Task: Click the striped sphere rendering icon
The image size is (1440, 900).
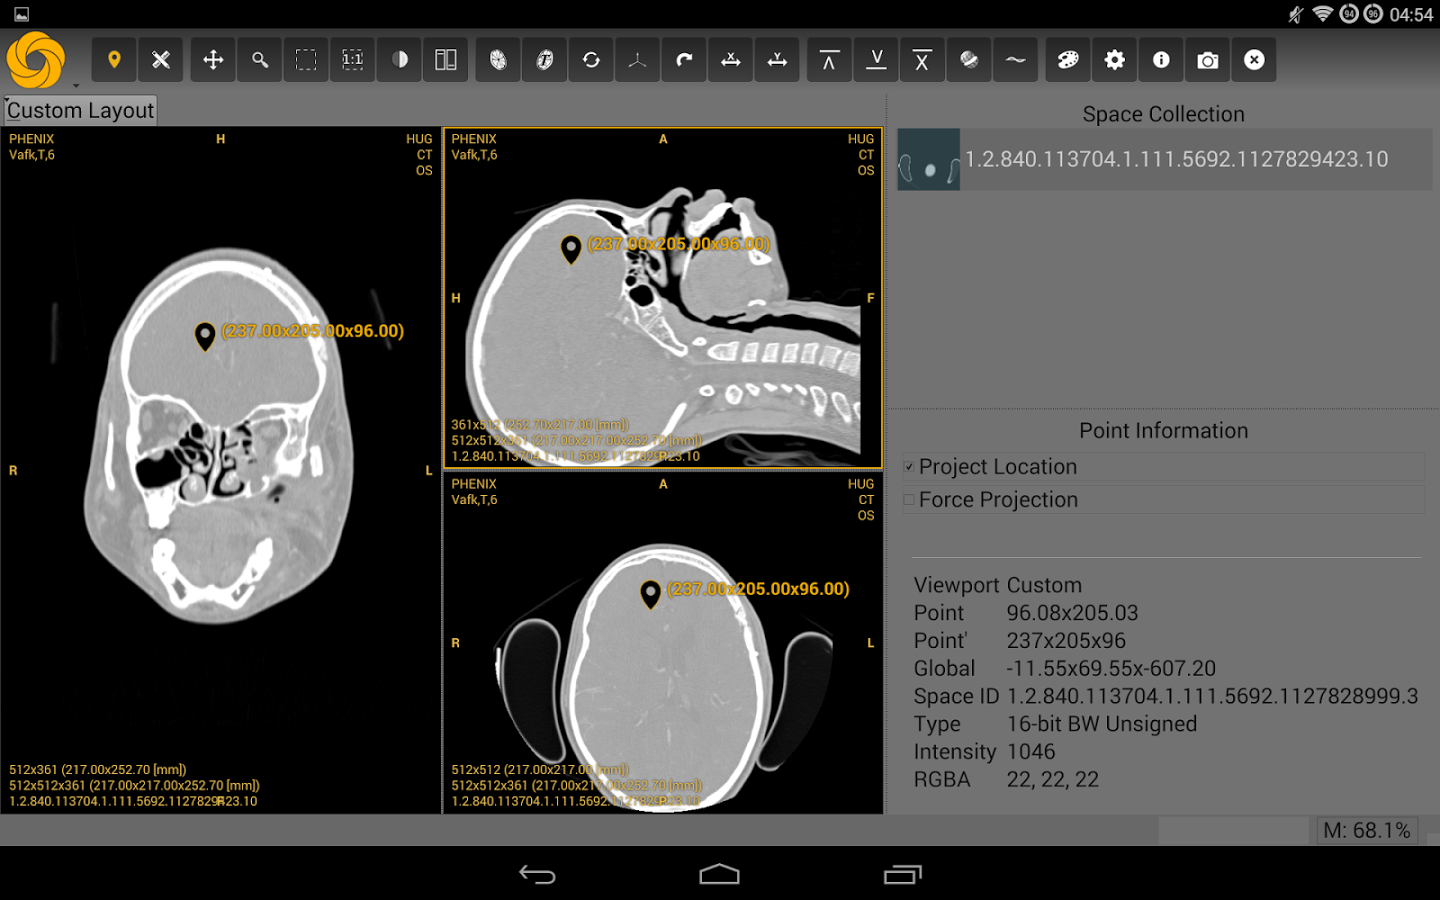Action: tap(969, 60)
